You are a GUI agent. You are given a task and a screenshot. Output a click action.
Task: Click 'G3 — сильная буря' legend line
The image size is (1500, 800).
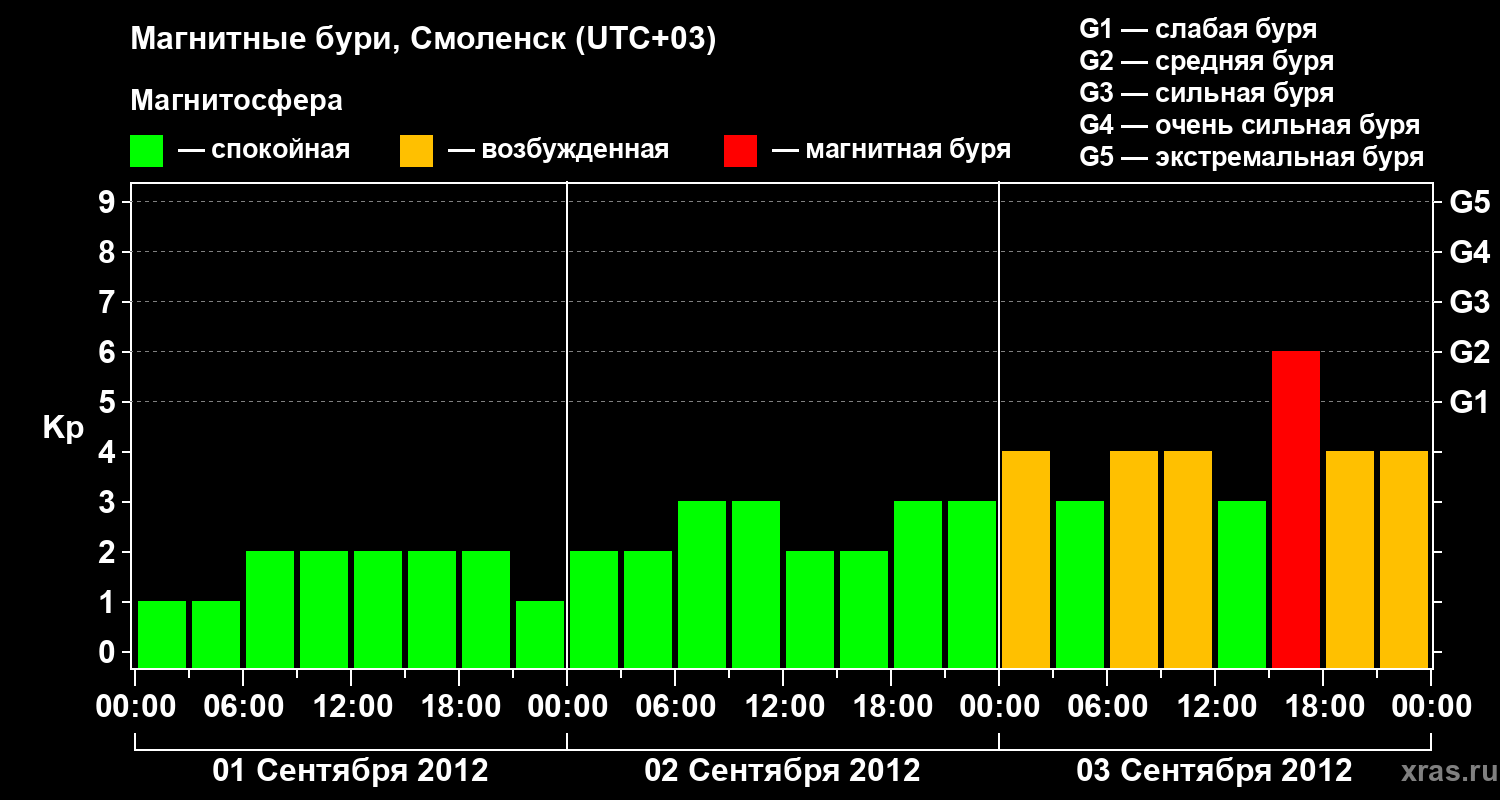[1207, 93]
